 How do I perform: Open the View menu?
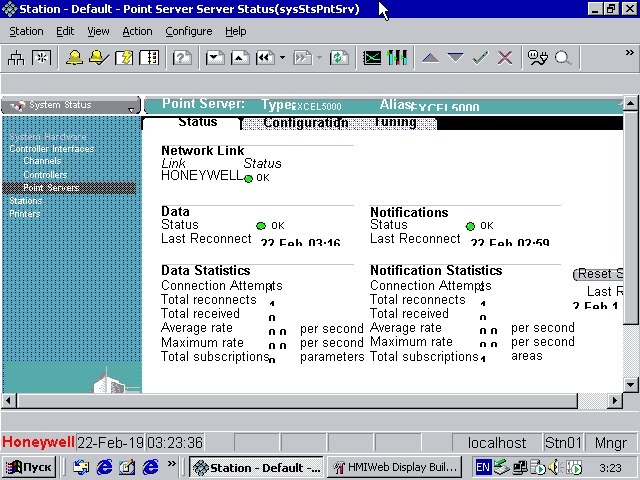(x=98, y=31)
